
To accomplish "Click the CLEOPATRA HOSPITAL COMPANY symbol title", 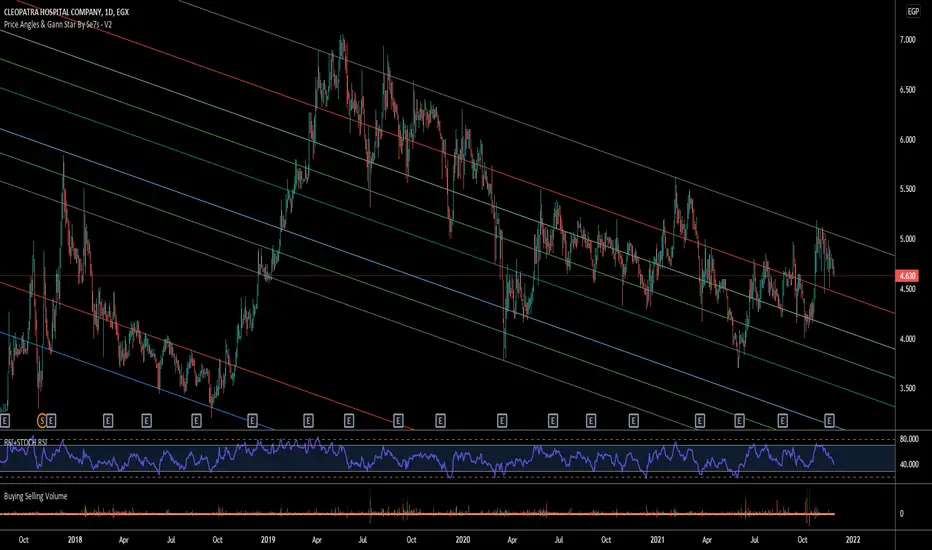I will (x=66, y=12).
